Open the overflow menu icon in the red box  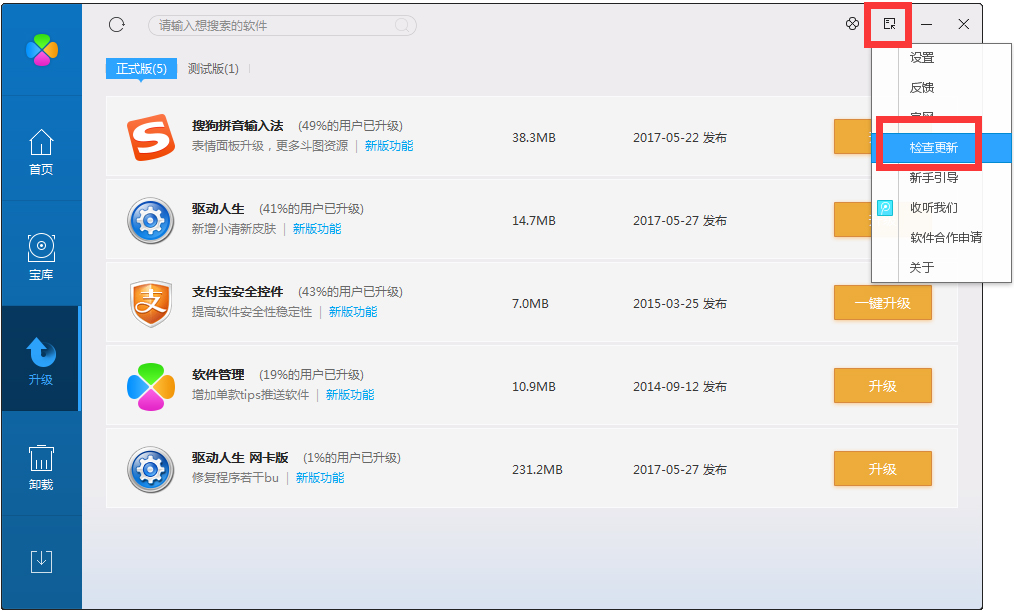coord(887,23)
